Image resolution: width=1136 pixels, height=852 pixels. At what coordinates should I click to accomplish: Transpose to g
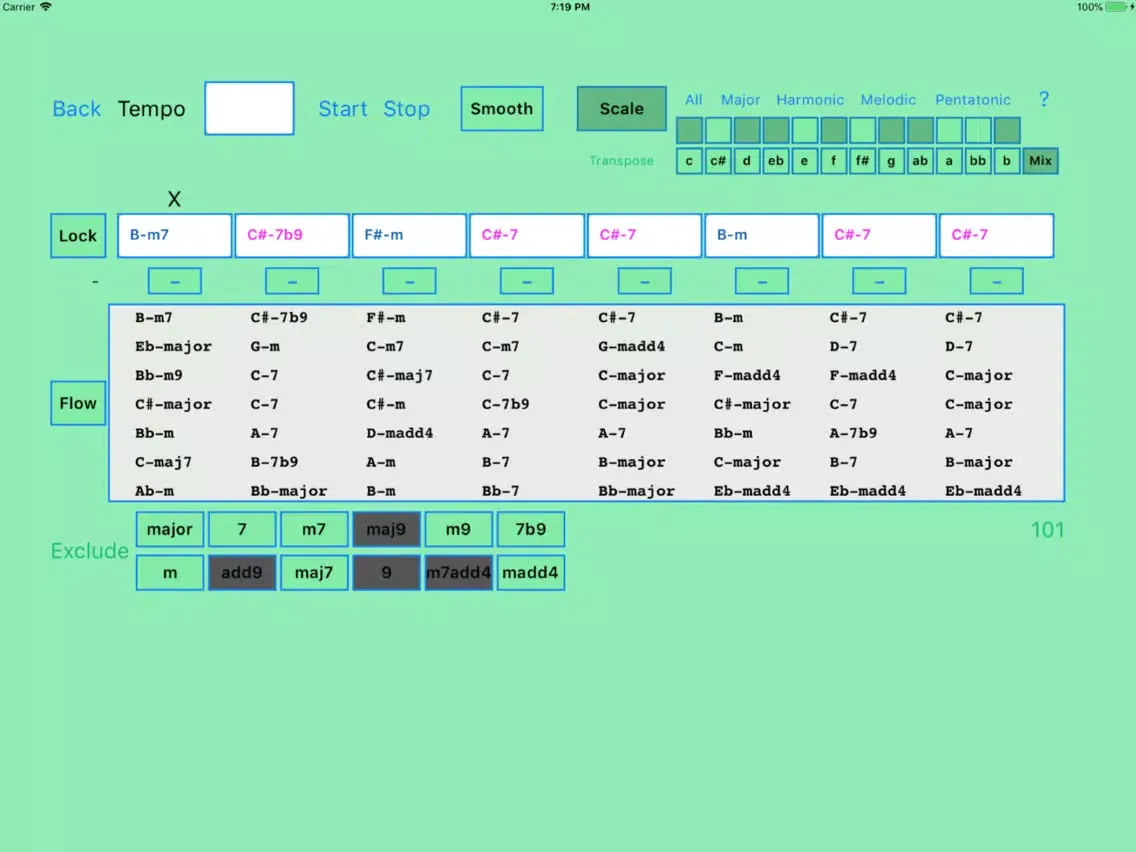click(x=891, y=161)
